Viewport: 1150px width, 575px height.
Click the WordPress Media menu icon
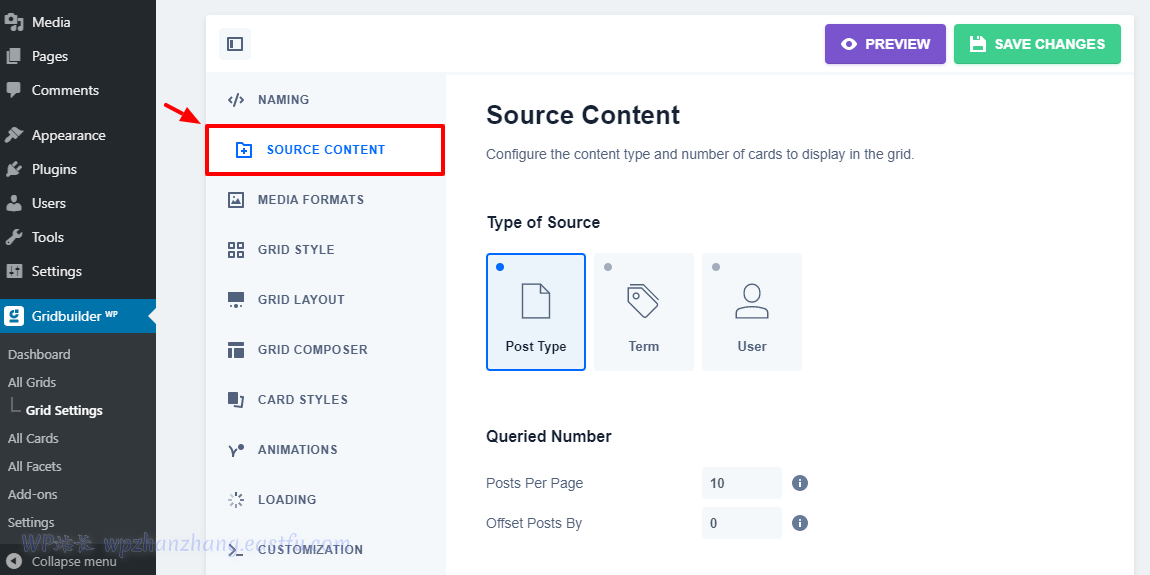14,22
